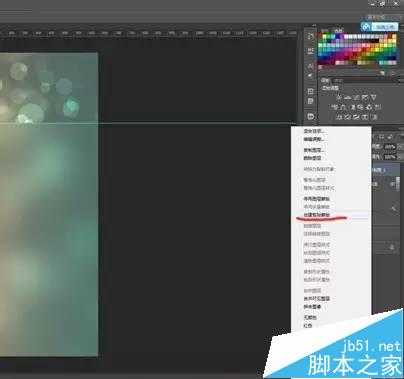Add a Photo Filter adjustment layer

pyautogui.click(x=360, y=107)
